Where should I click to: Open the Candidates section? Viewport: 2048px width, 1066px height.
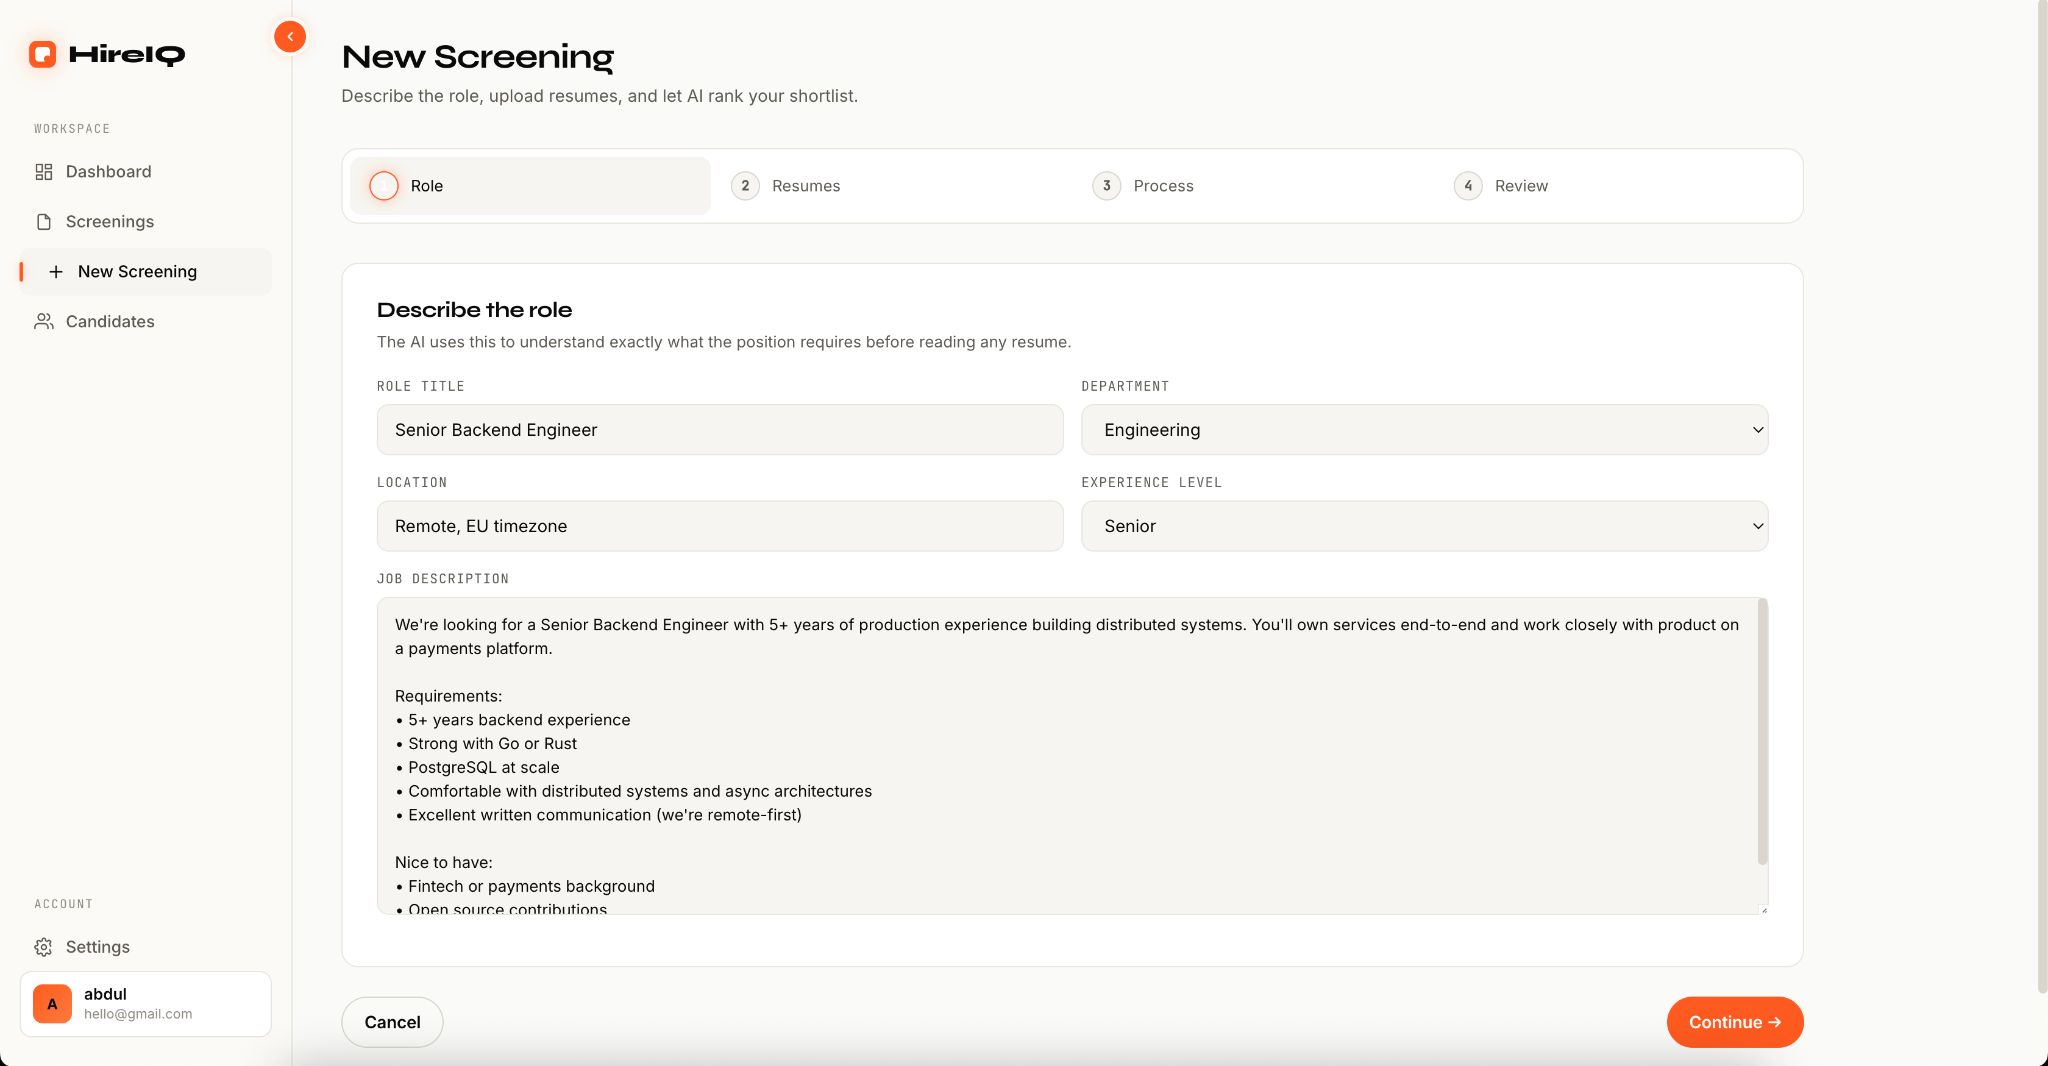[x=146, y=322]
